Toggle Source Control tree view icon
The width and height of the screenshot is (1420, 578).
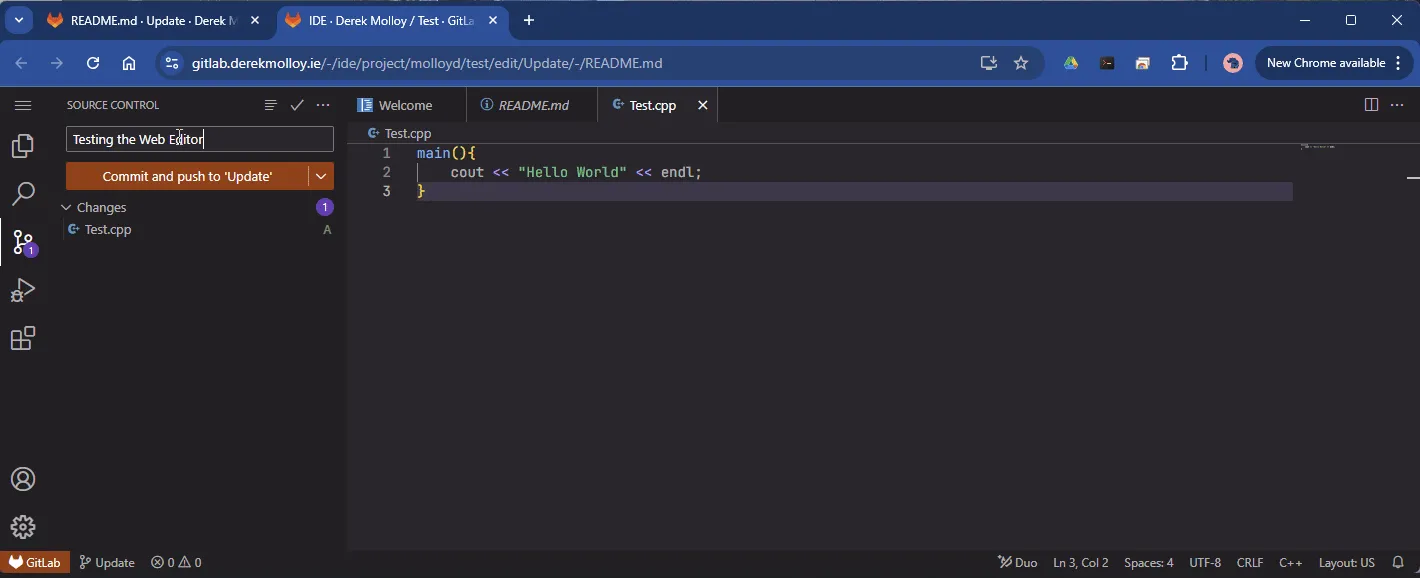270,105
